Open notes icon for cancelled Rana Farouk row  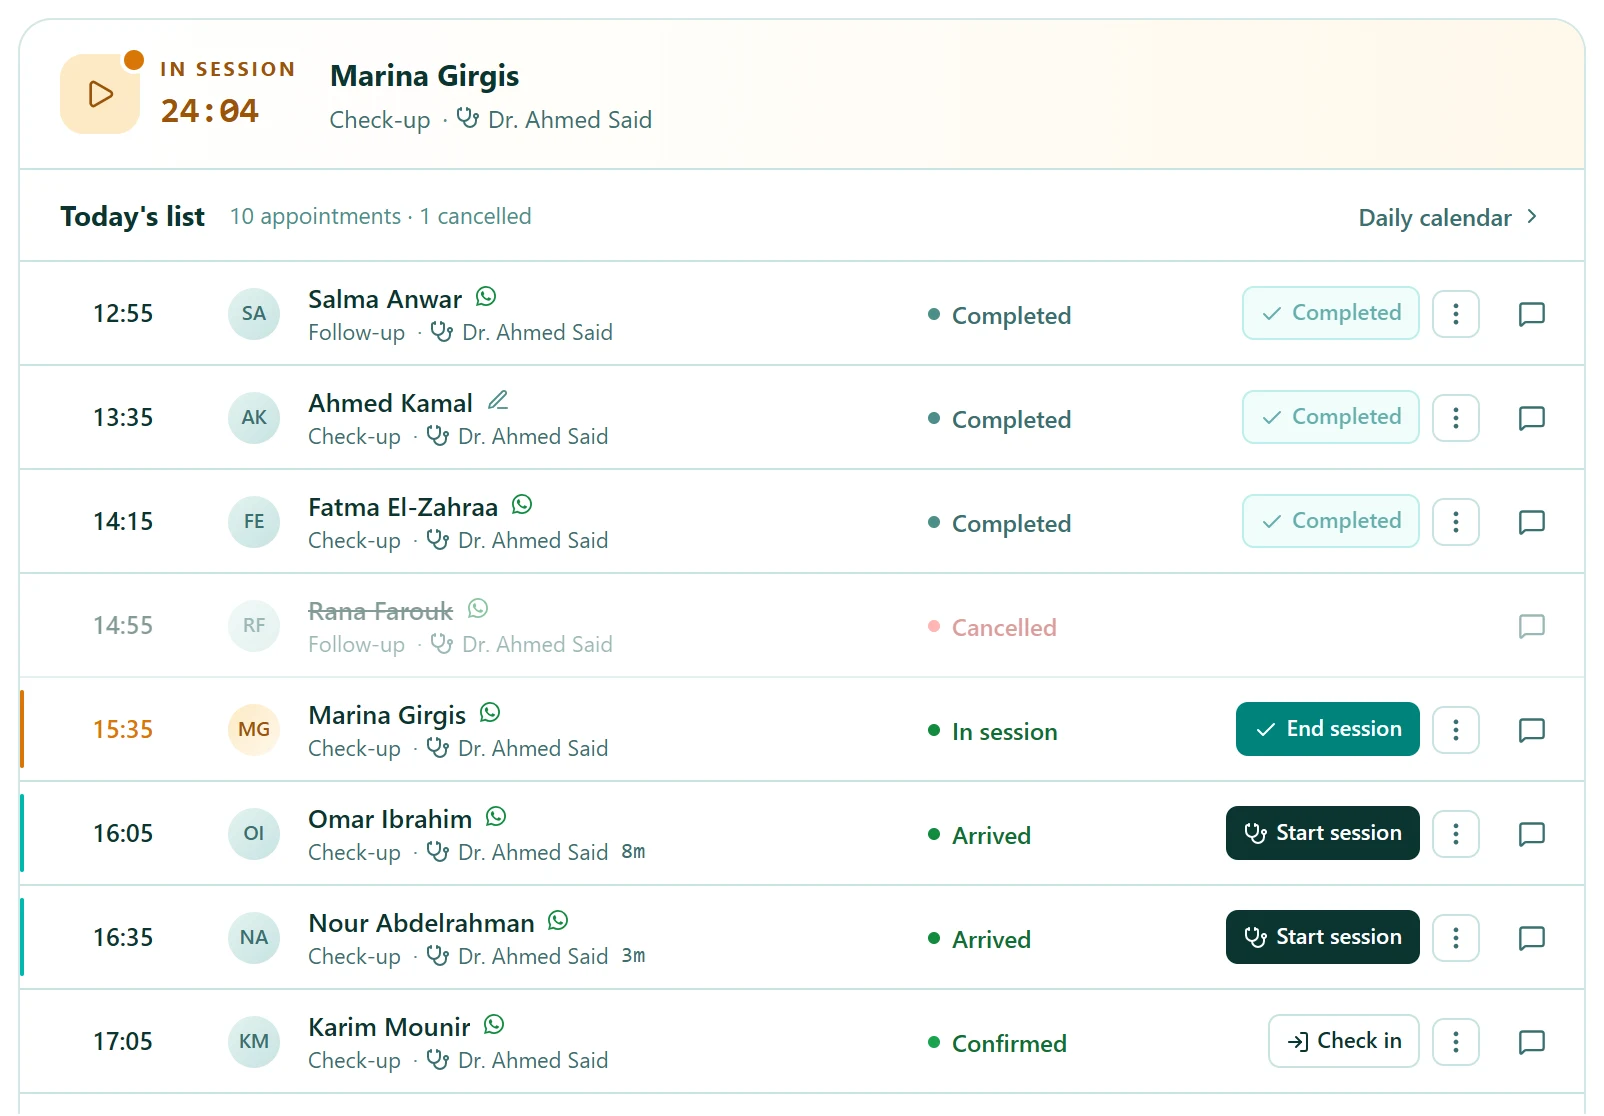coord(1531,626)
